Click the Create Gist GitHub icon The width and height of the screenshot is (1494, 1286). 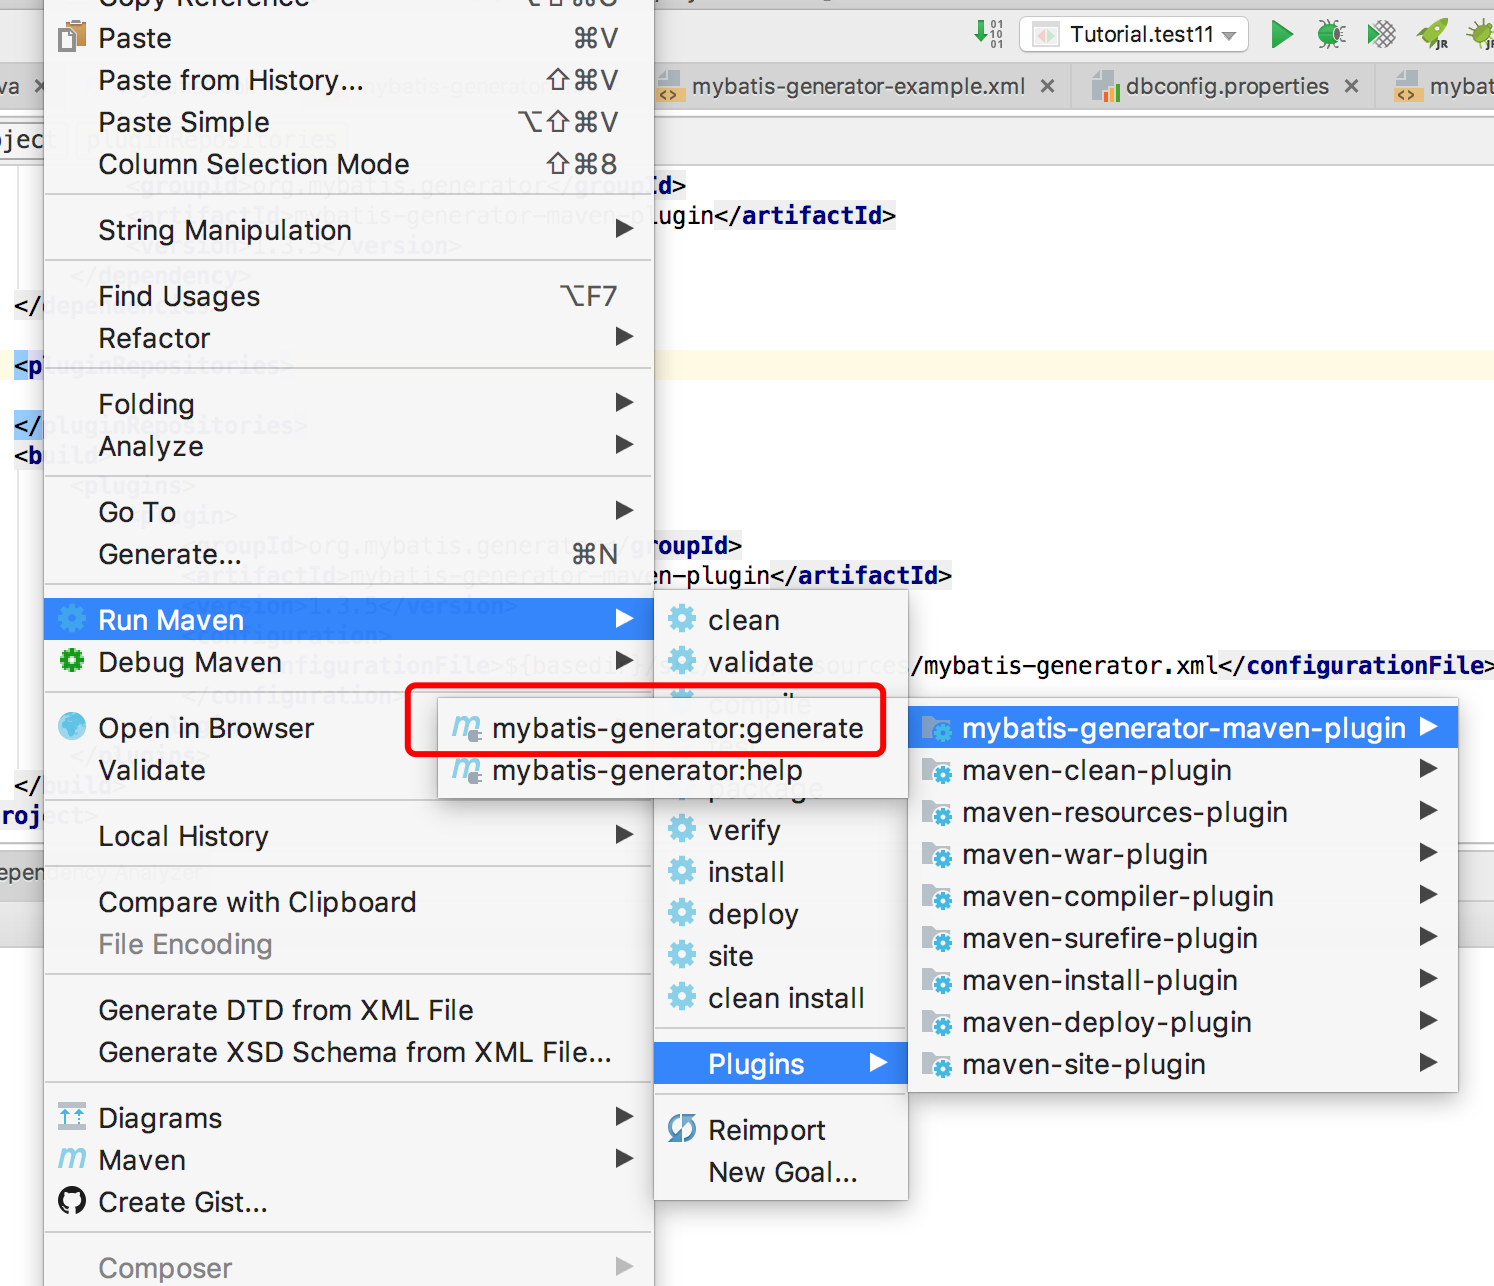(72, 1200)
